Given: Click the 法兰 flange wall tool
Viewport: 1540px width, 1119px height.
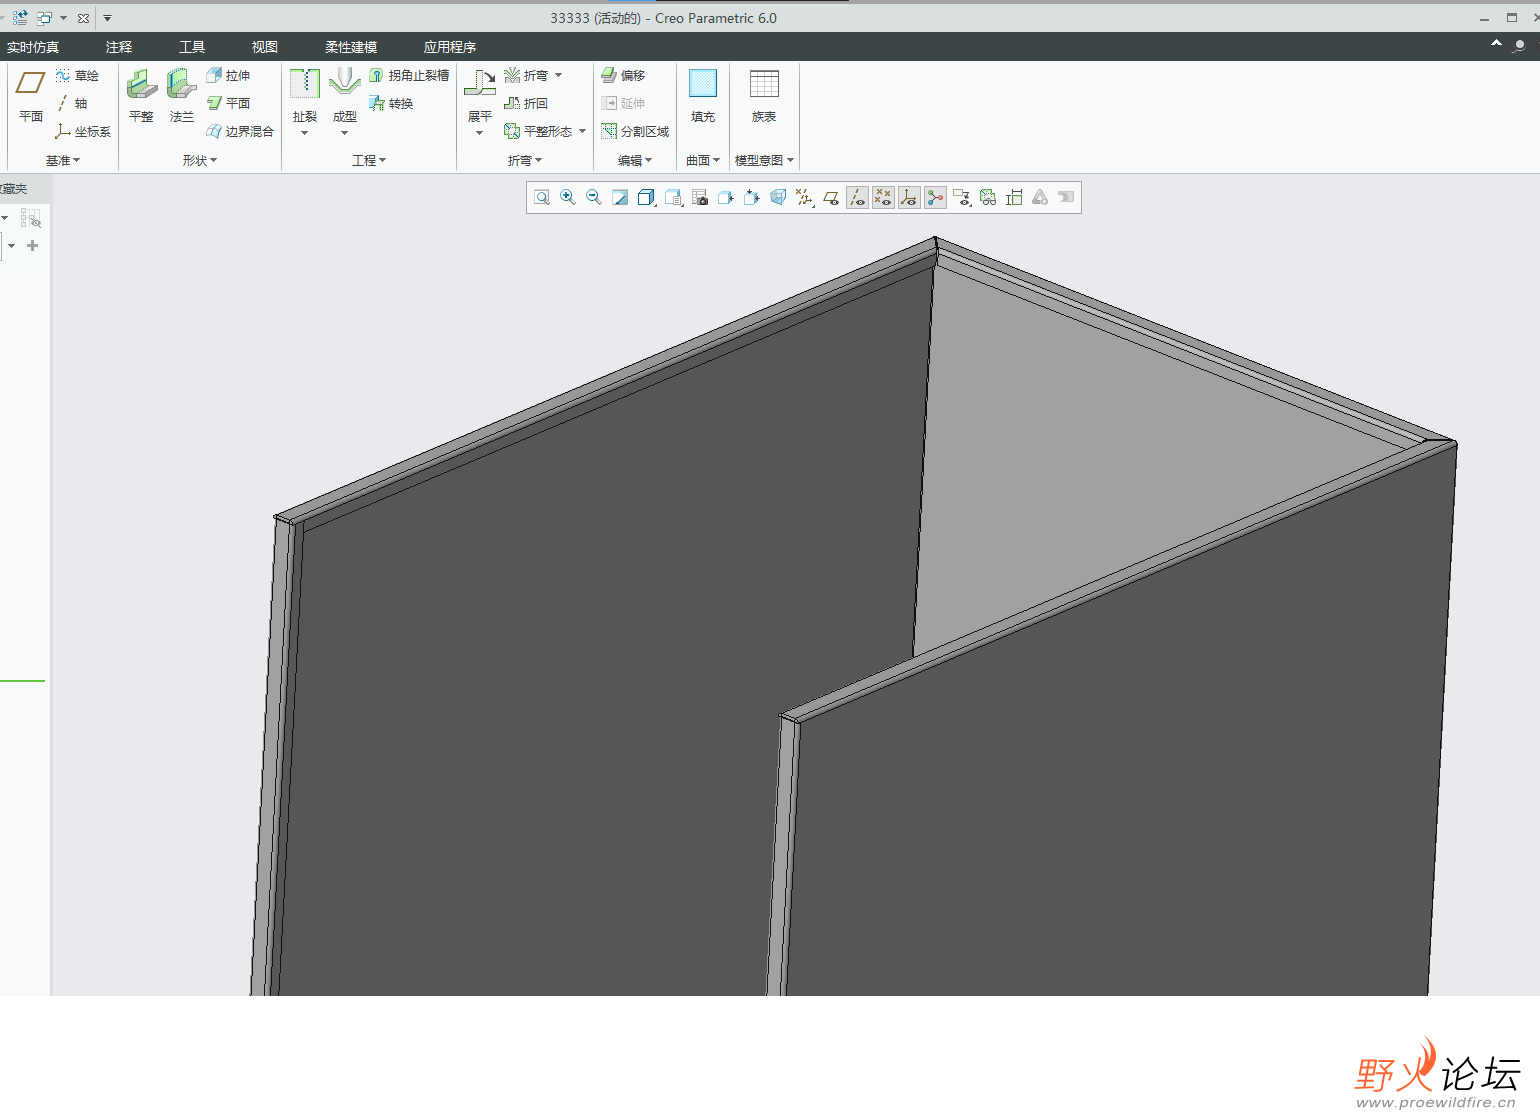Looking at the screenshot, I should coord(181,95).
